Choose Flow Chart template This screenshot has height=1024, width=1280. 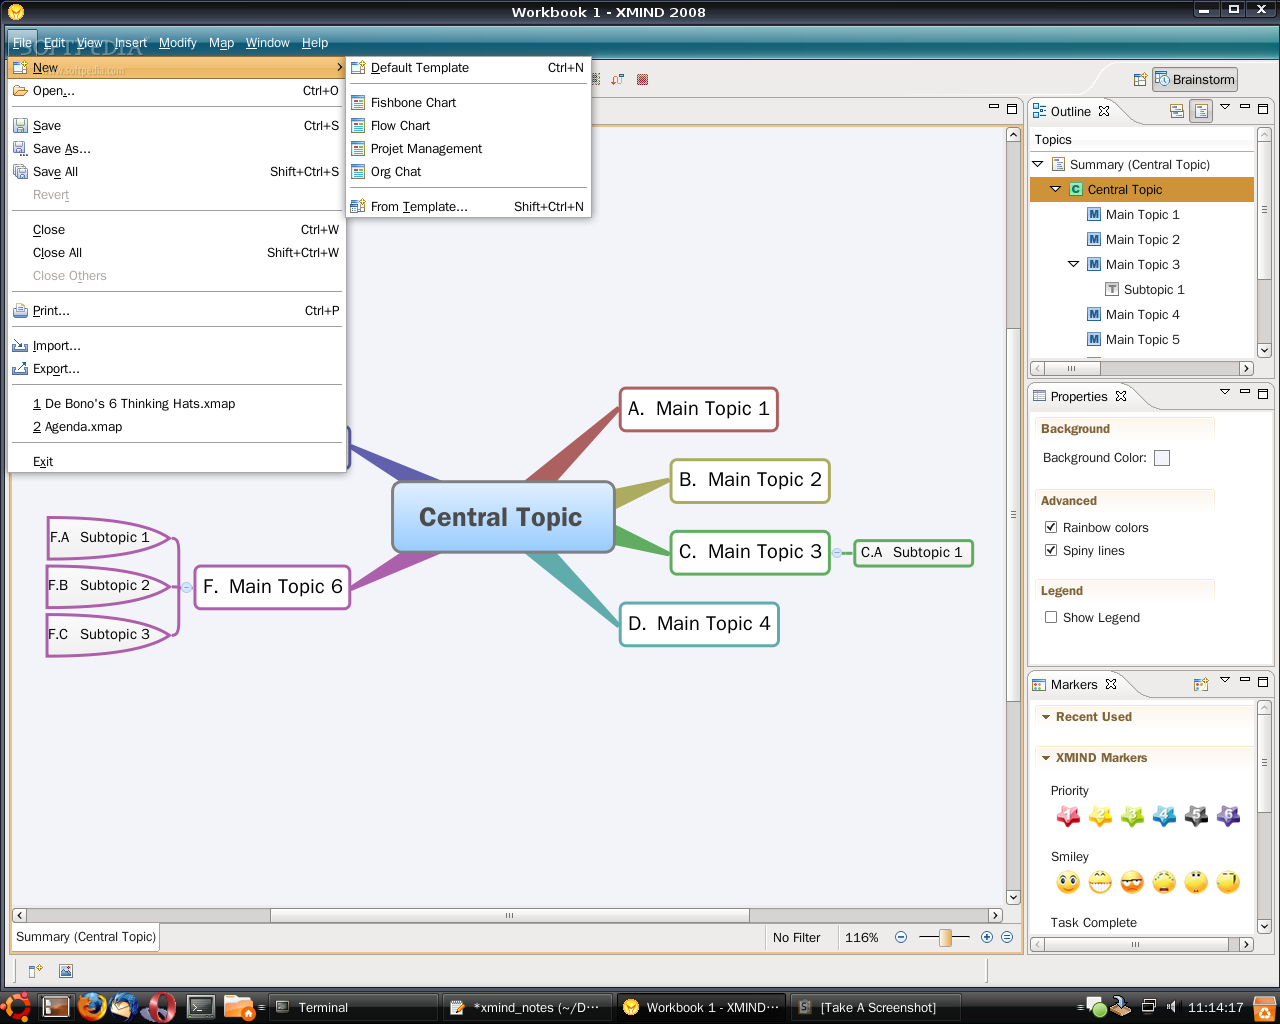tap(468, 125)
